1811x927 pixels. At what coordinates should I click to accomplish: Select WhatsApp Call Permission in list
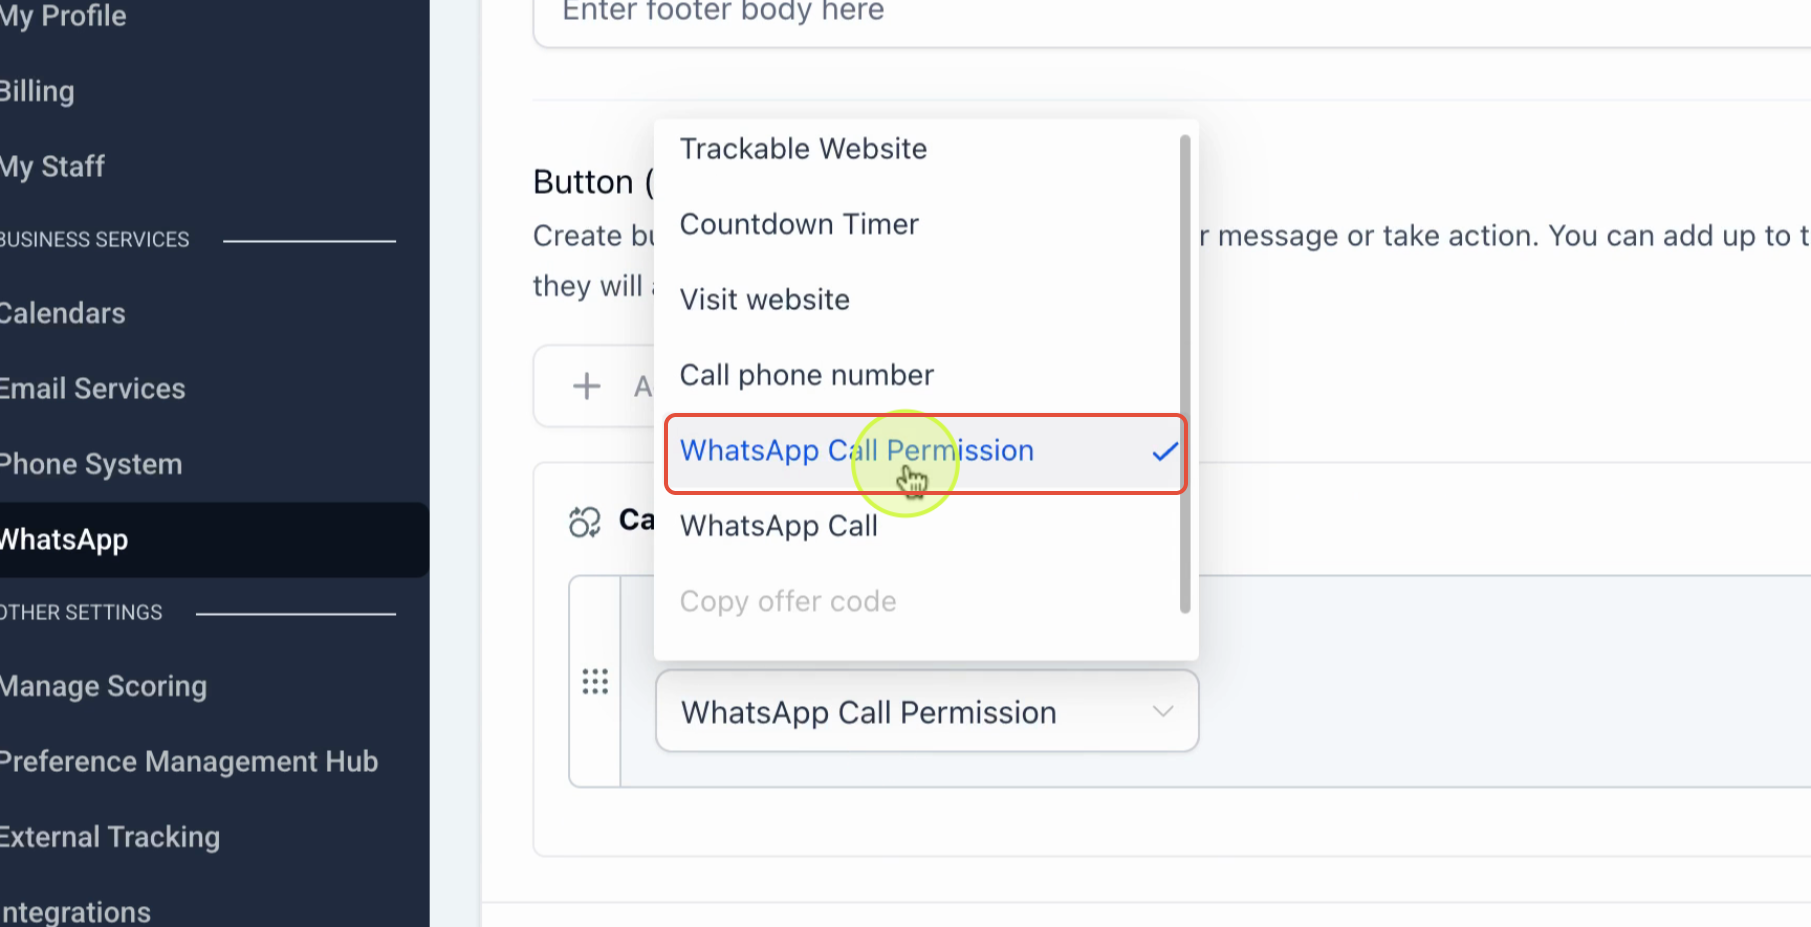pos(925,453)
